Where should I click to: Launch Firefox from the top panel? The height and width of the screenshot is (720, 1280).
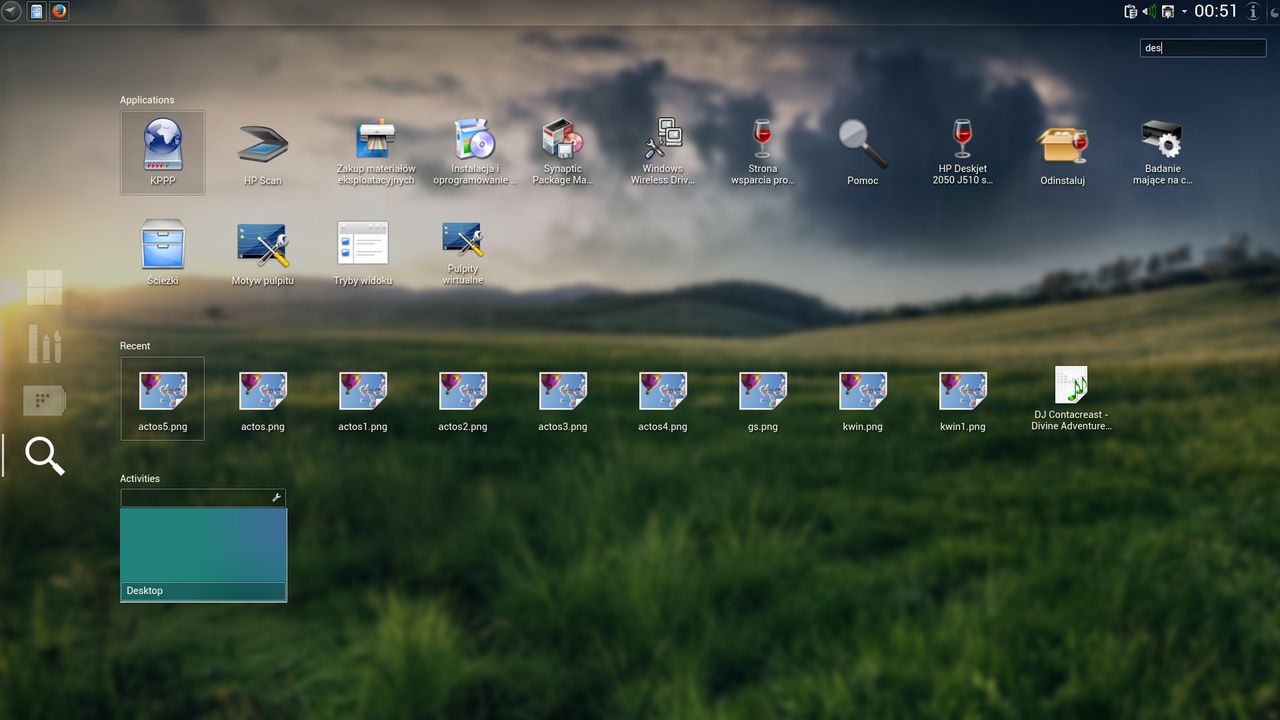point(59,11)
